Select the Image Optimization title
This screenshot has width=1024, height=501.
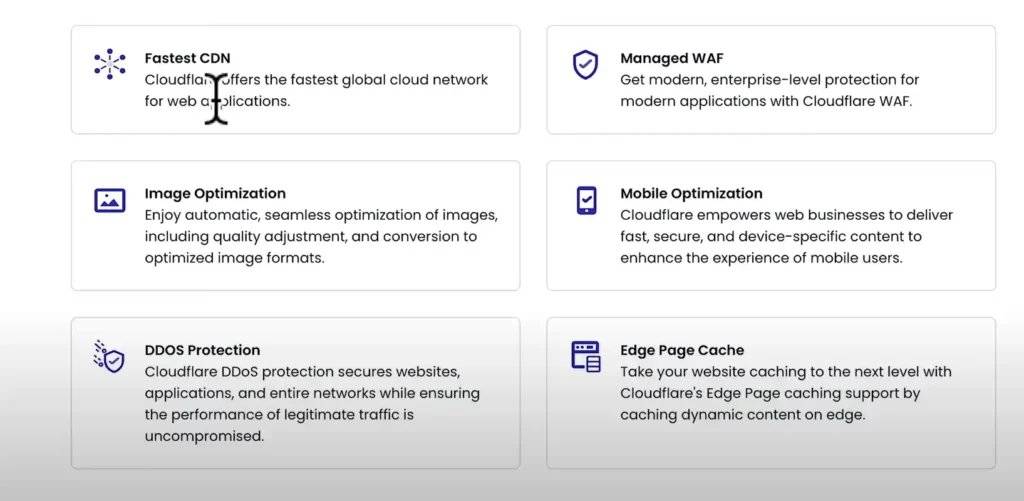pos(215,193)
